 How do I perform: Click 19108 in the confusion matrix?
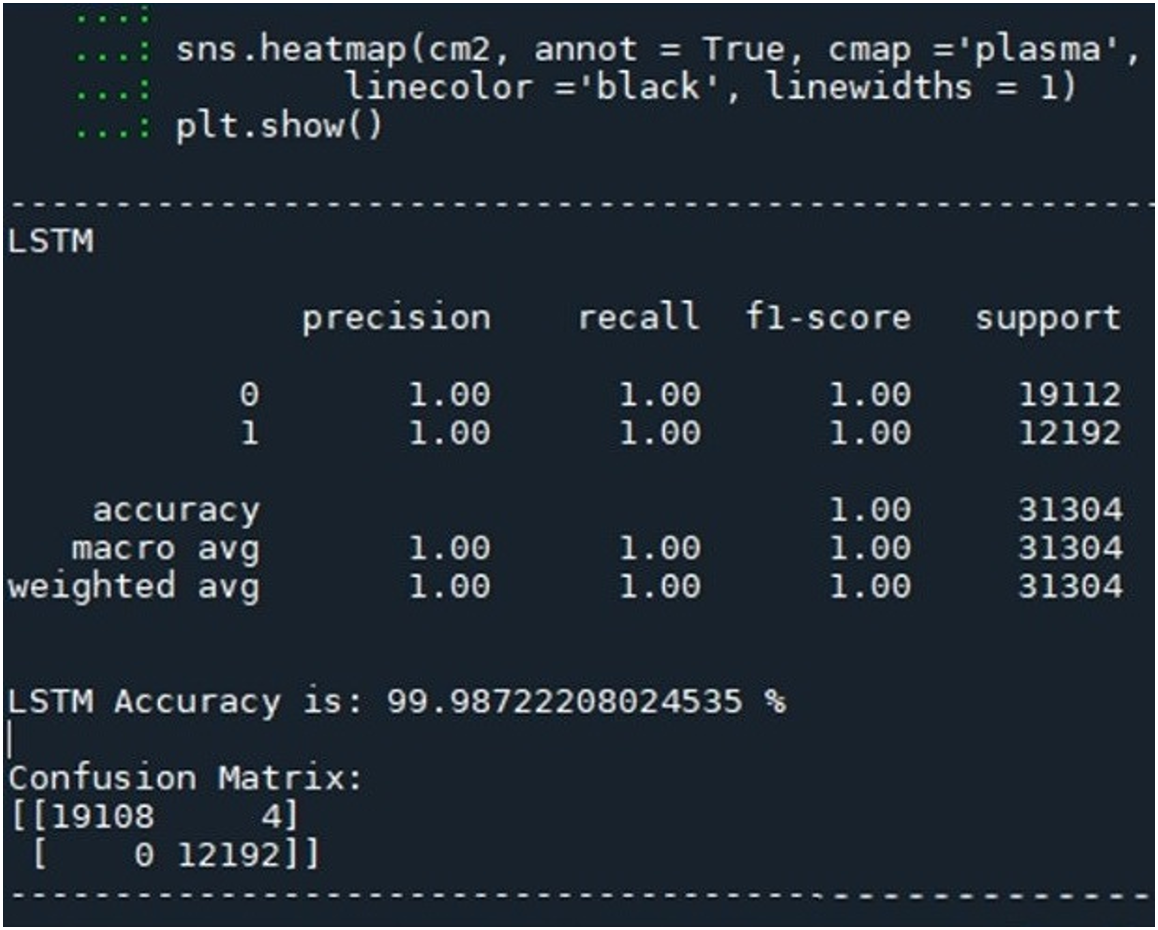101,817
